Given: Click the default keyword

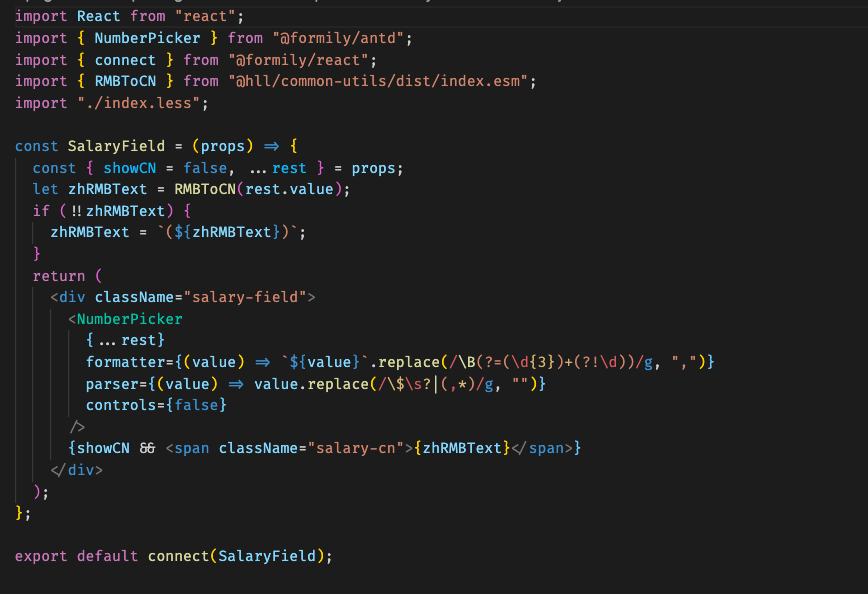Looking at the screenshot, I should tap(107, 556).
